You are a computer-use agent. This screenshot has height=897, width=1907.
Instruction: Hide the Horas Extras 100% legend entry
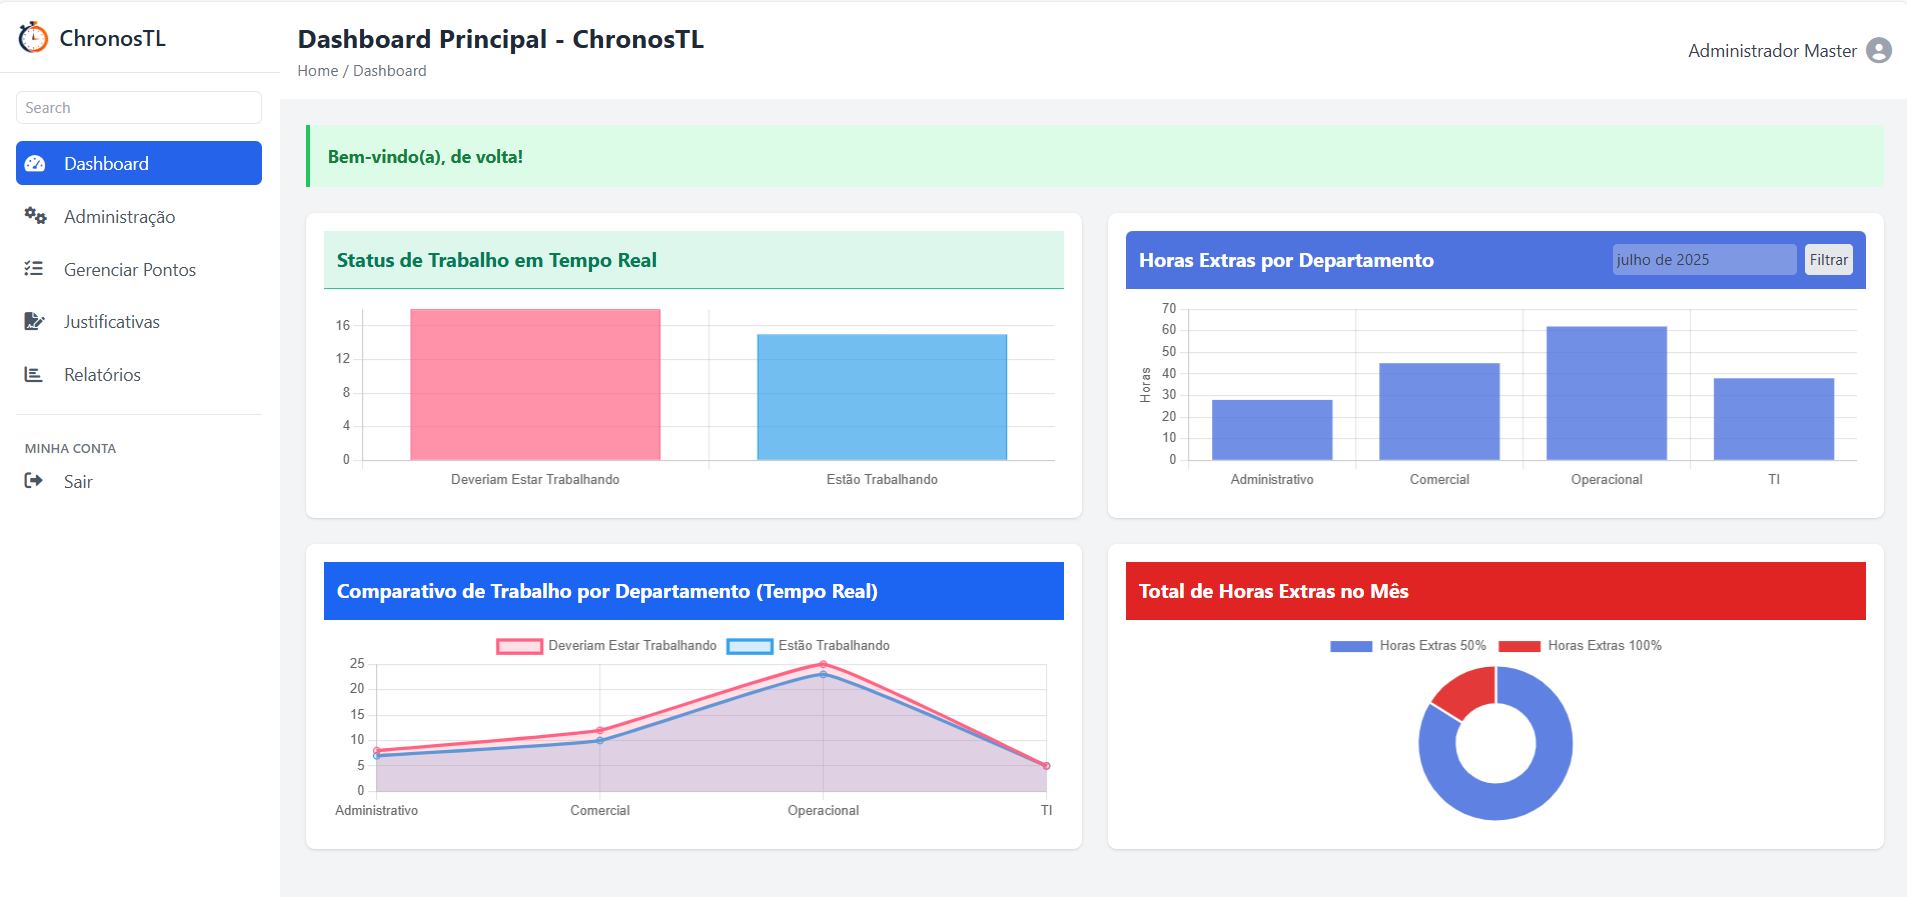click(1580, 646)
